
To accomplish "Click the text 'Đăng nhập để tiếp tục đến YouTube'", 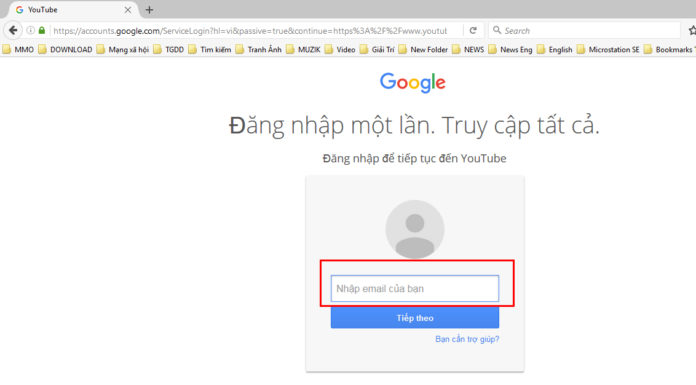I will pos(414,159).
